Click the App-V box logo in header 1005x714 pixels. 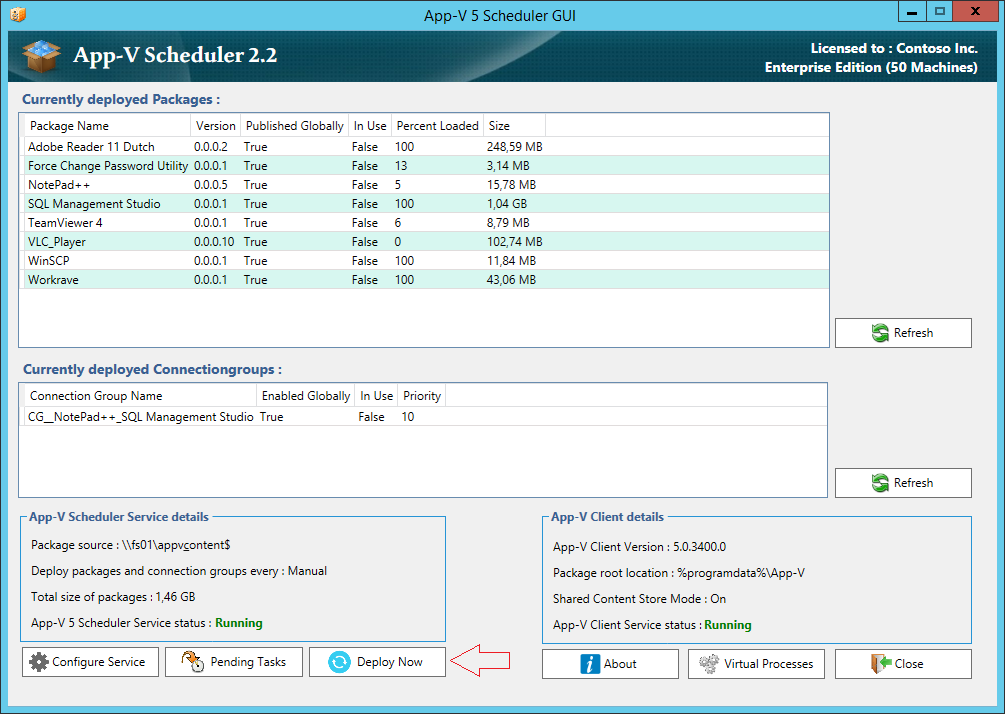point(41,56)
